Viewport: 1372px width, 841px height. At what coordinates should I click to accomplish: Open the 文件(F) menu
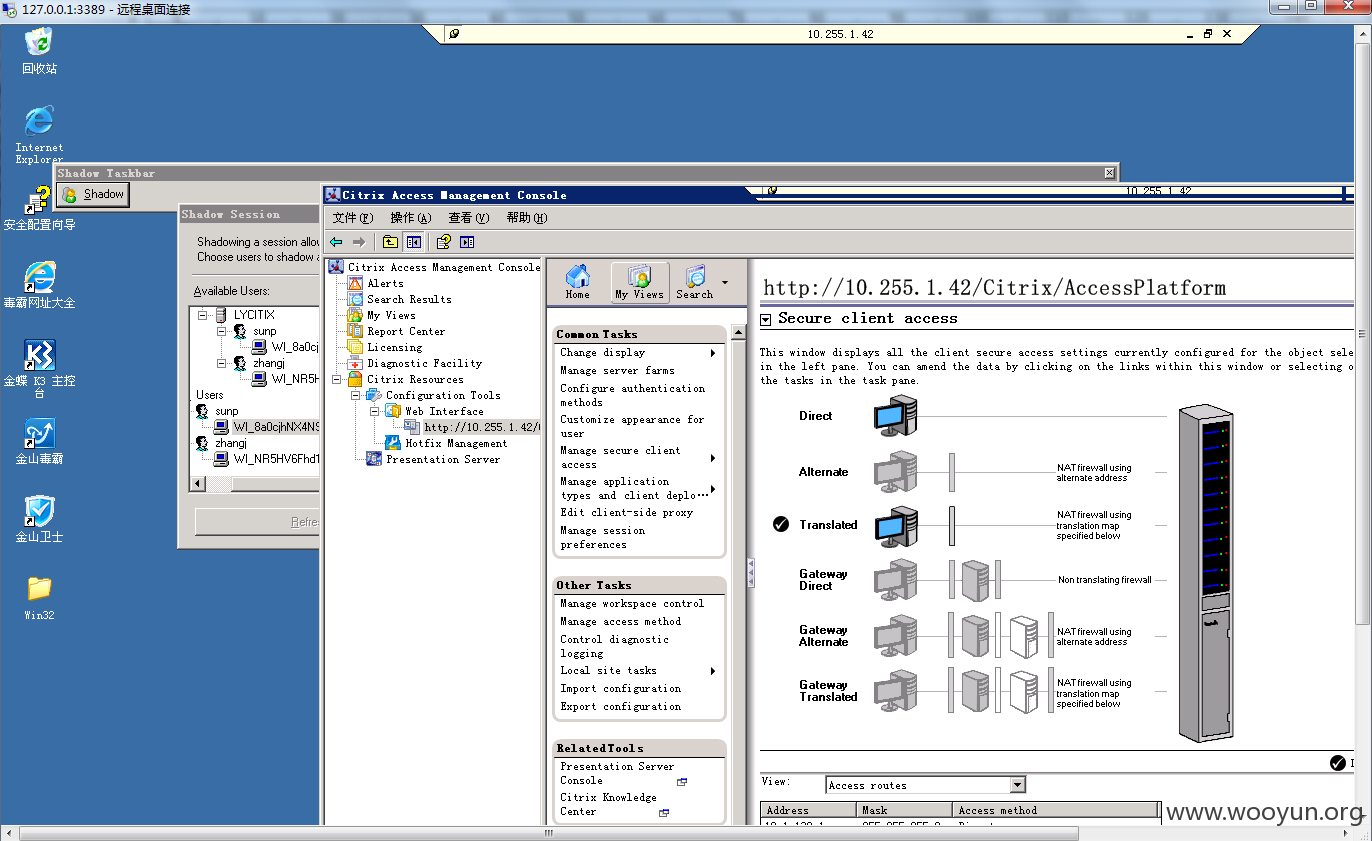click(x=352, y=218)
